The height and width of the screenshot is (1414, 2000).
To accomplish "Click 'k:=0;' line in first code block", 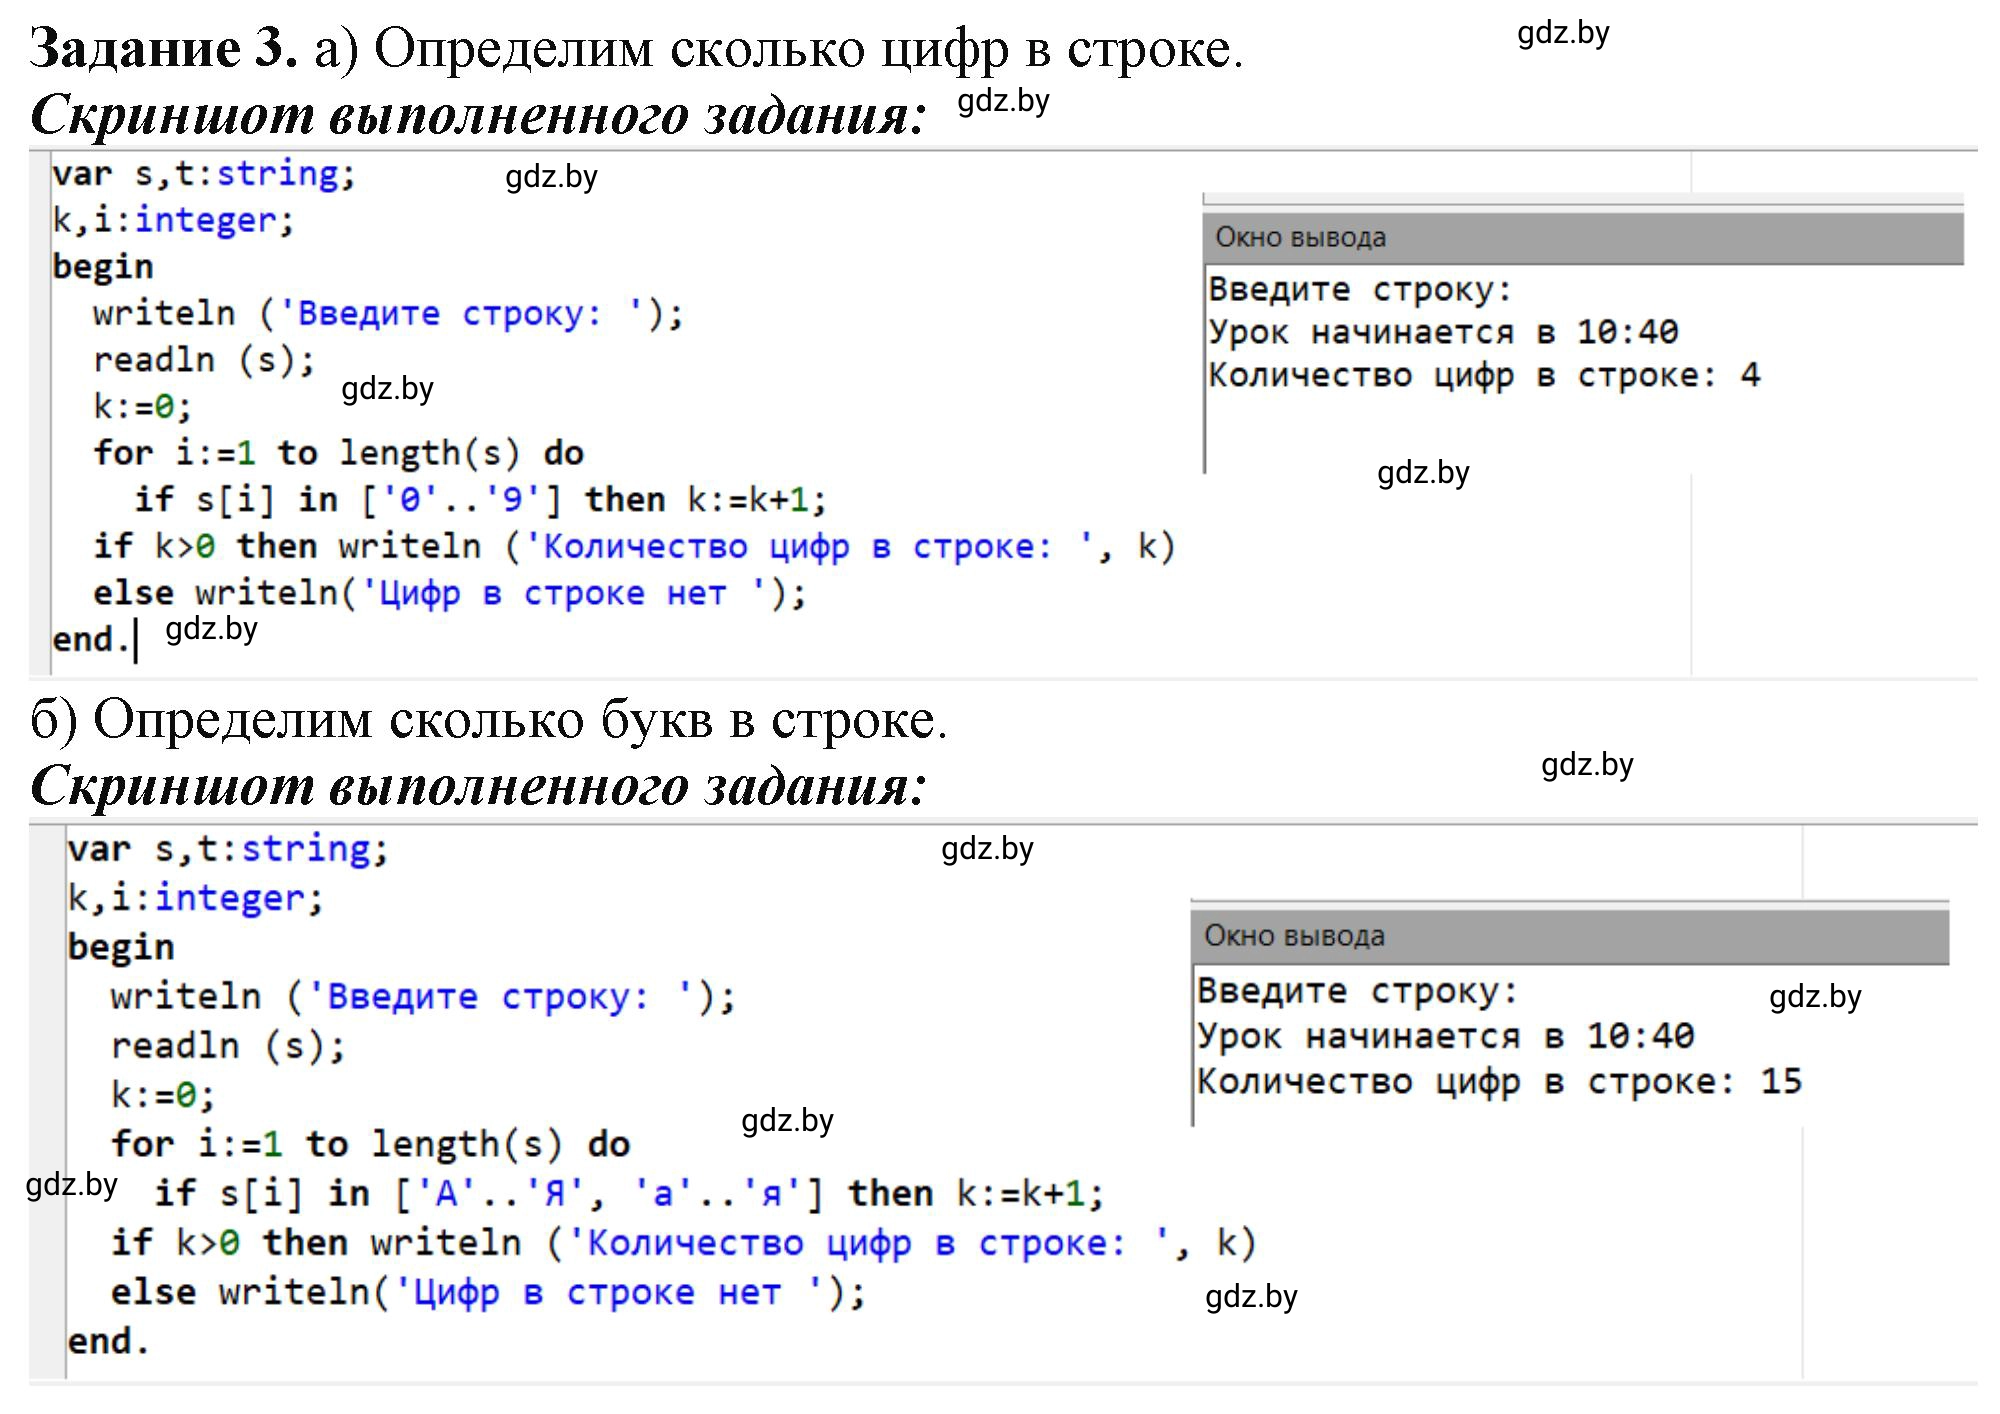I will coord(142,407).
